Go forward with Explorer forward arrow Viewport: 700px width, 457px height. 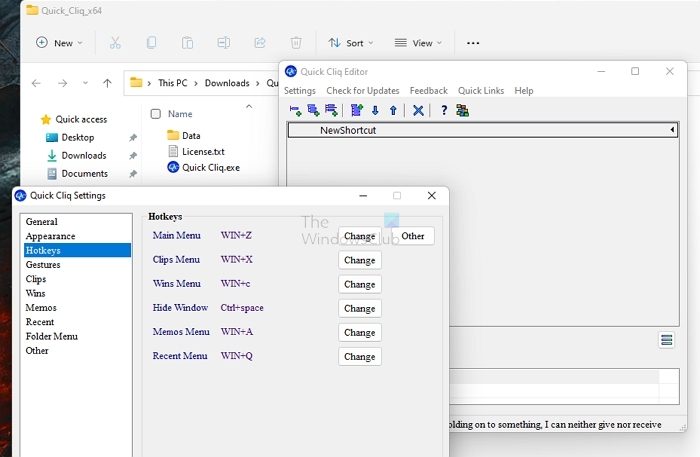(62, 83)
